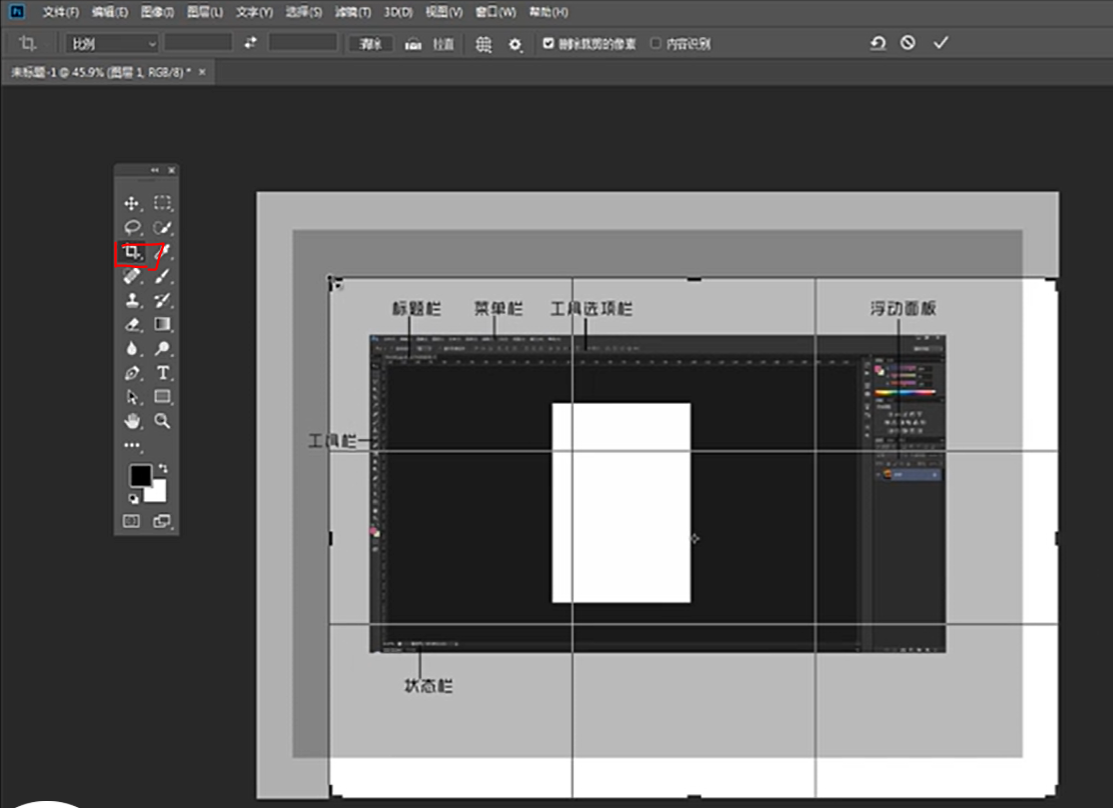Open the 比例 aspect ratio dropdown

point(110,43)
